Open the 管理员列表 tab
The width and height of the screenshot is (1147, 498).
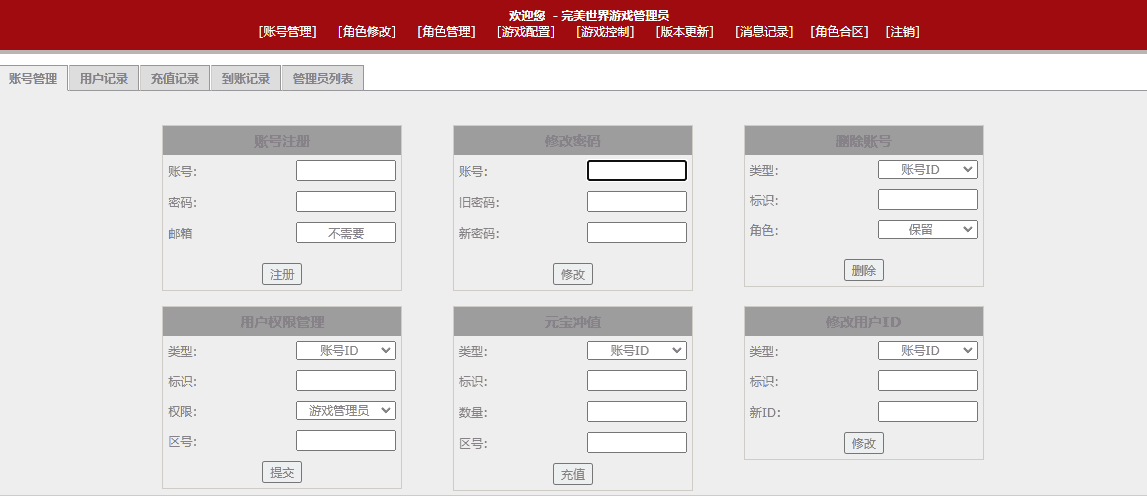coord(322,79)
